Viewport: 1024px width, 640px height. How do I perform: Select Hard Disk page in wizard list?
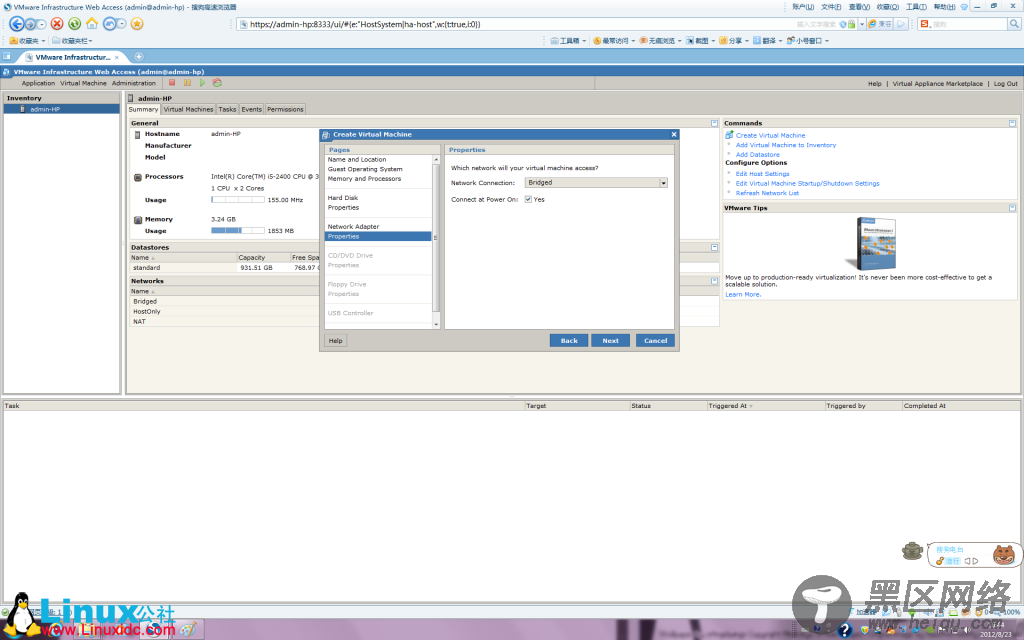(x=343, y=198)
